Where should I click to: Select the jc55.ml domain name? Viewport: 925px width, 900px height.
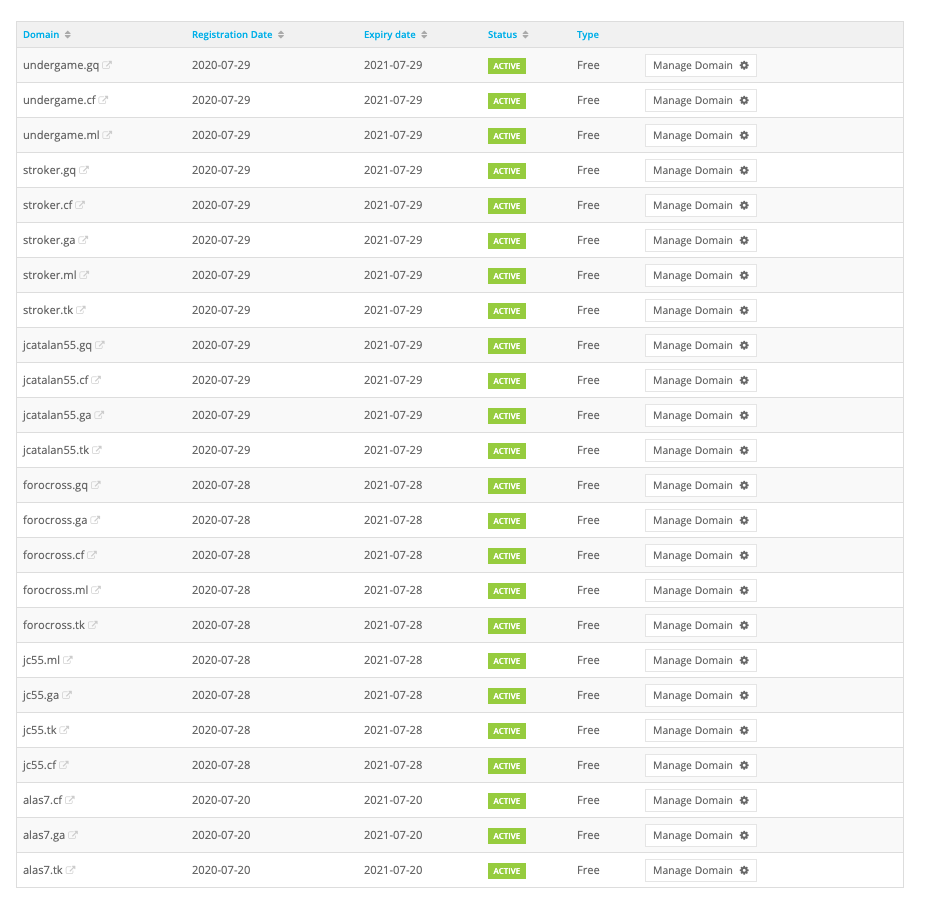[41, 660]
